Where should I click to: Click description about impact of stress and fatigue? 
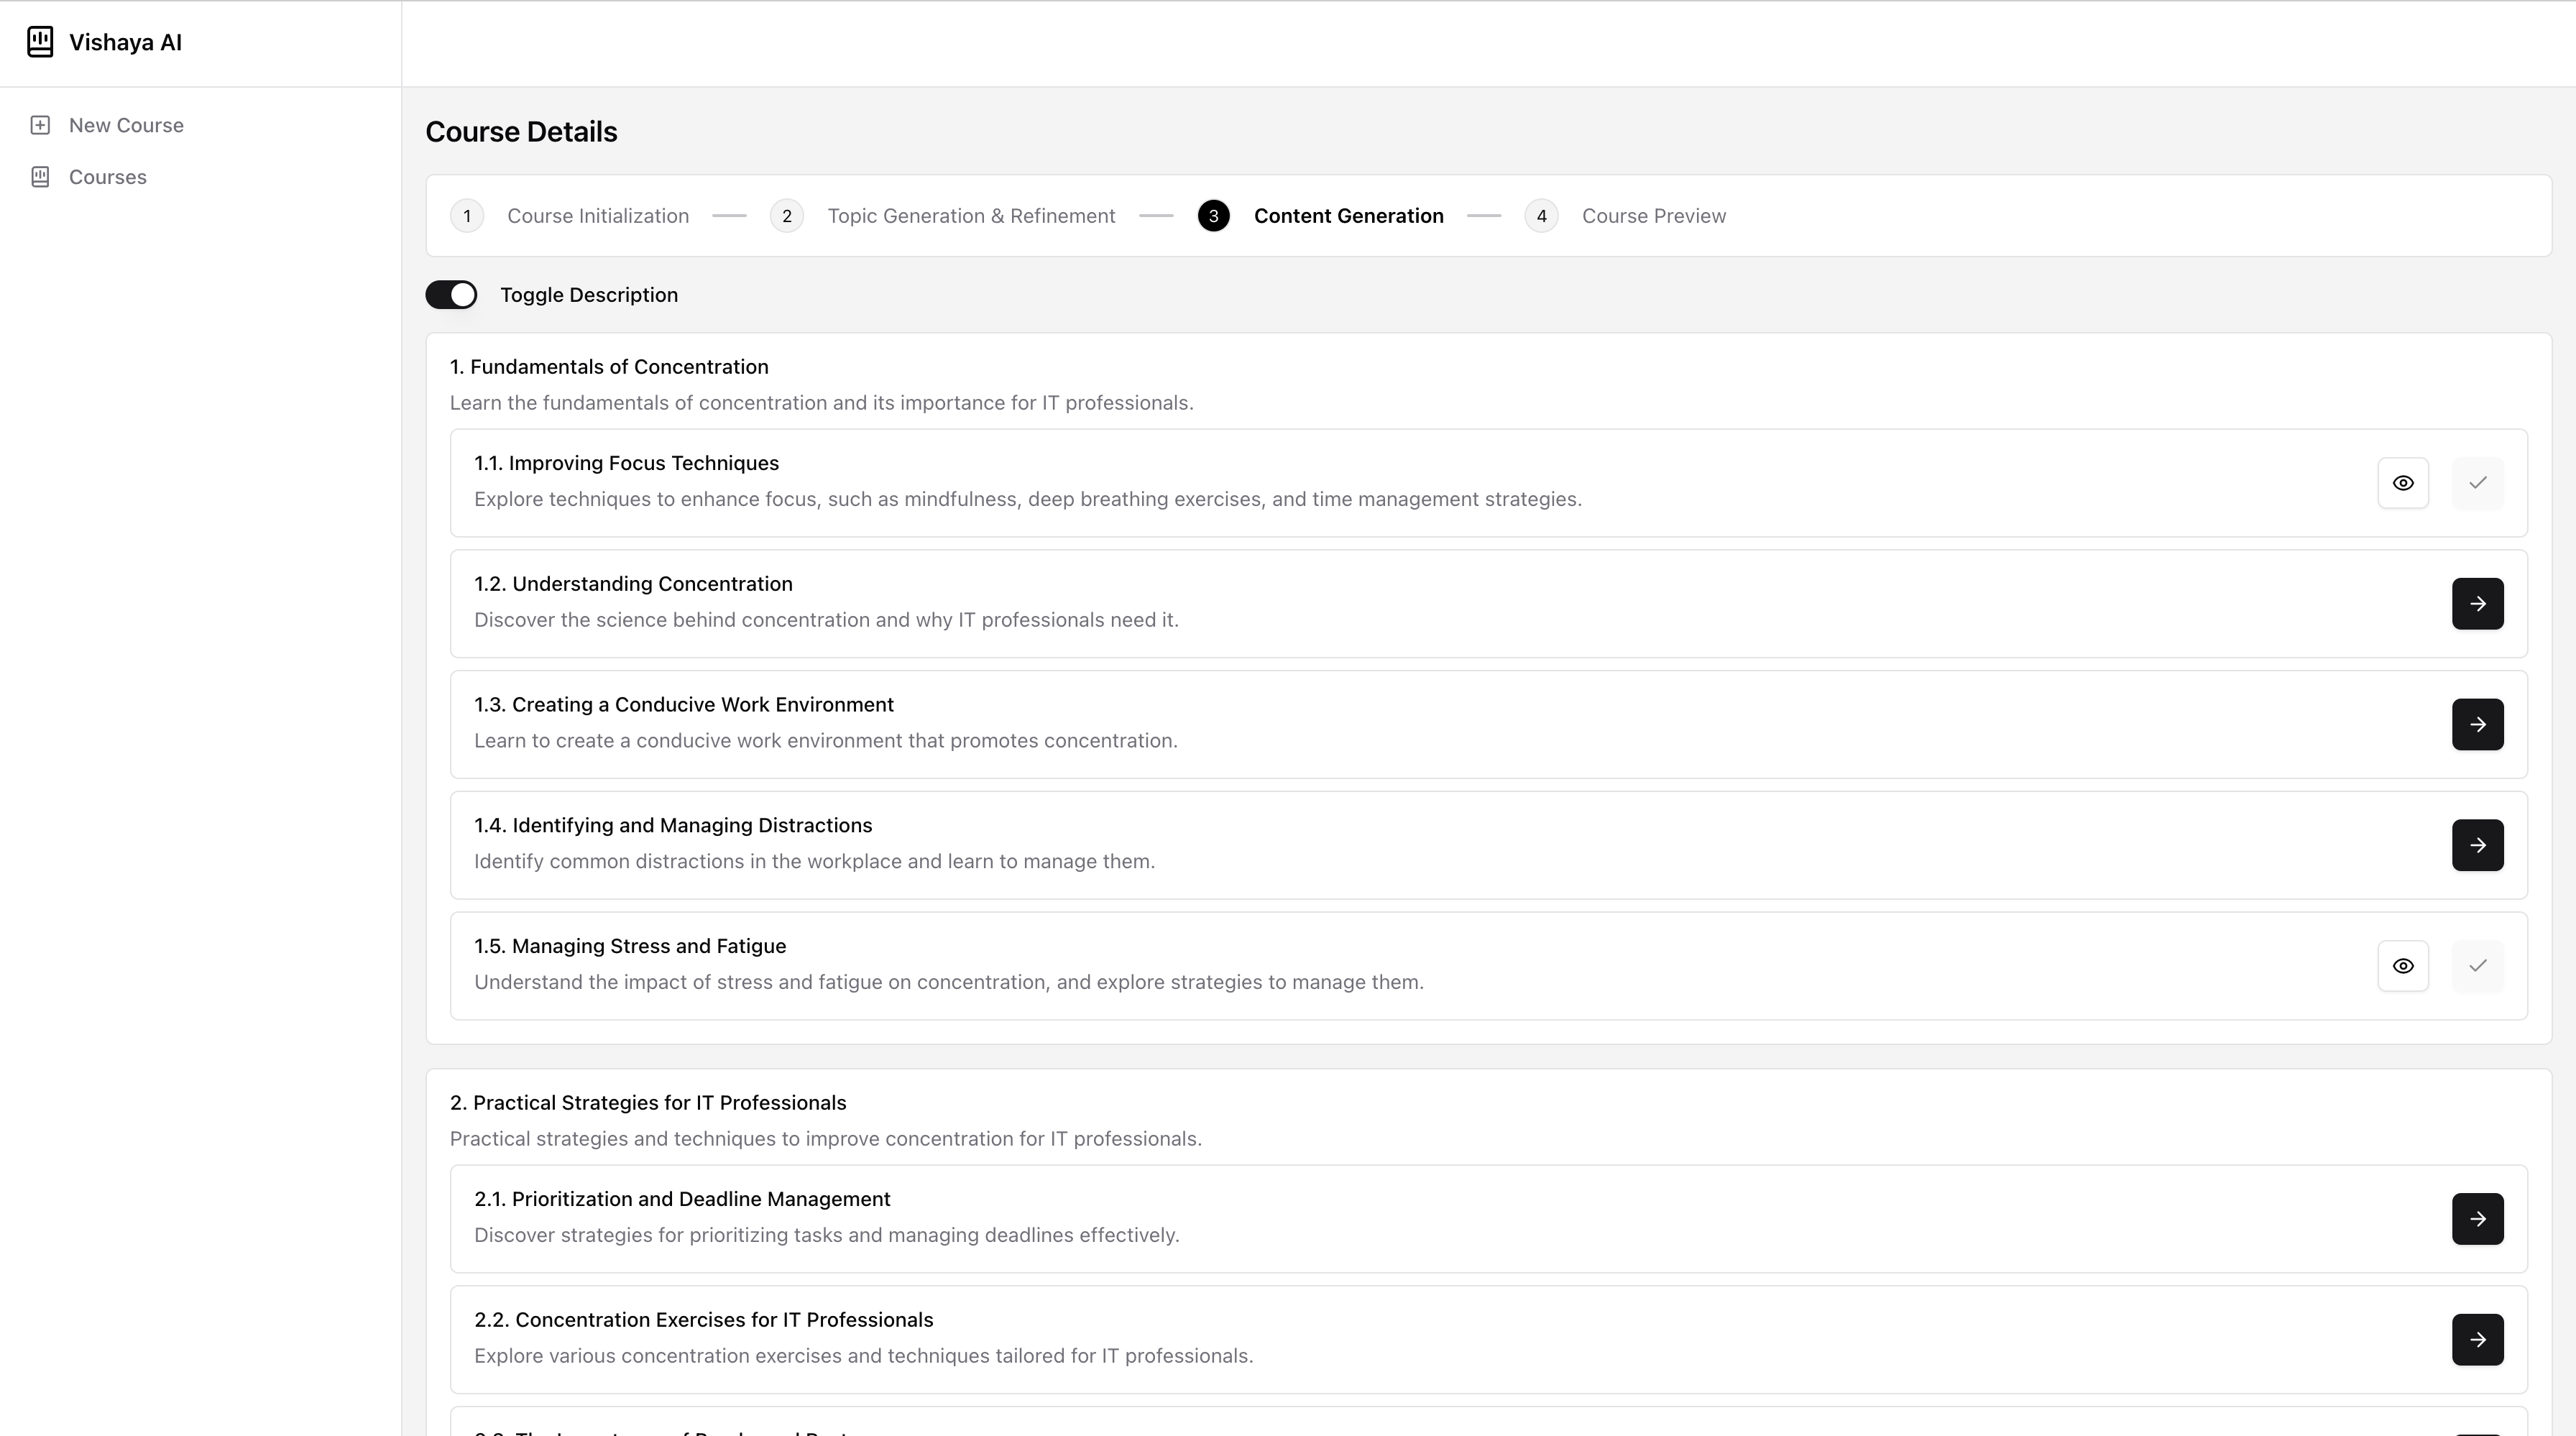(949, 982)
